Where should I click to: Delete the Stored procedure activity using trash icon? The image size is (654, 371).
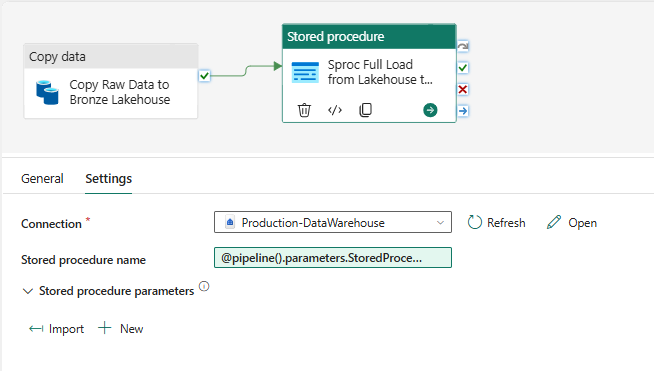pos(304,110)
